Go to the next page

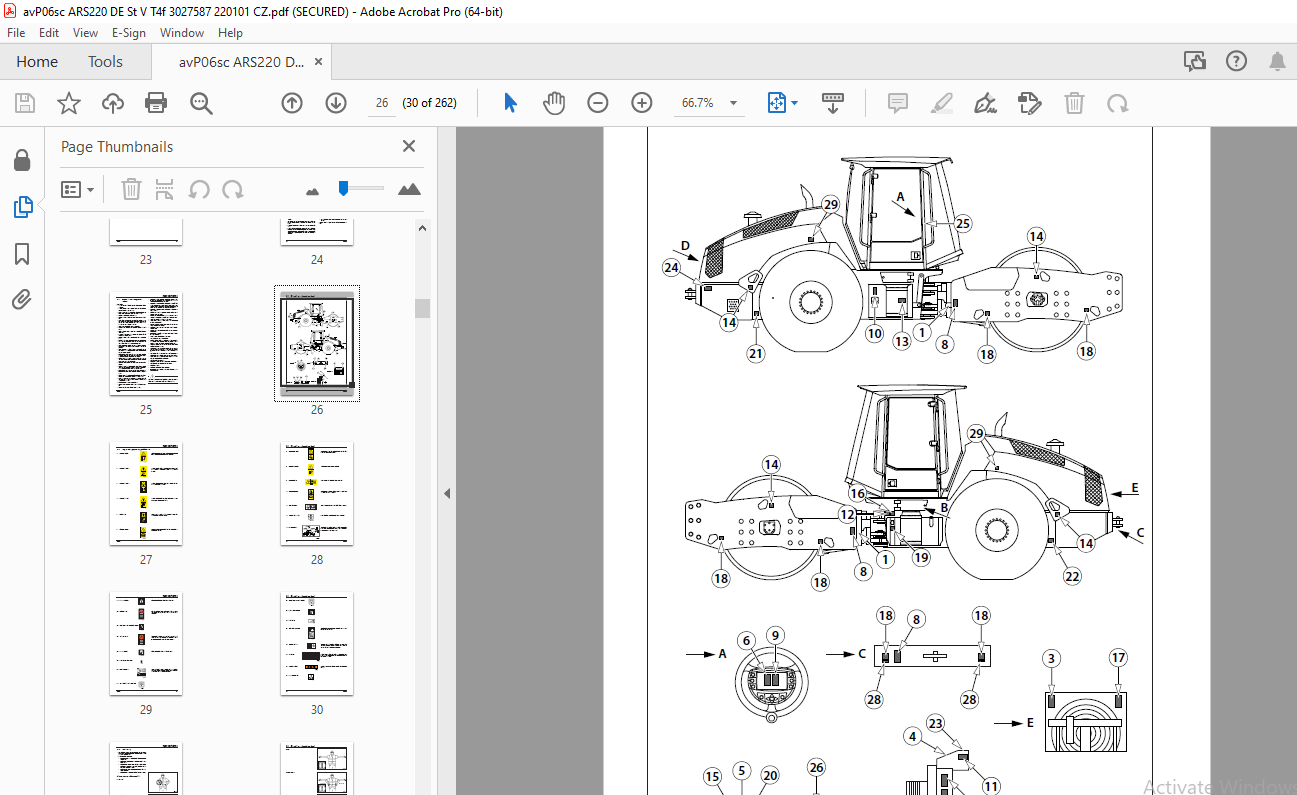tap(336, 103)
